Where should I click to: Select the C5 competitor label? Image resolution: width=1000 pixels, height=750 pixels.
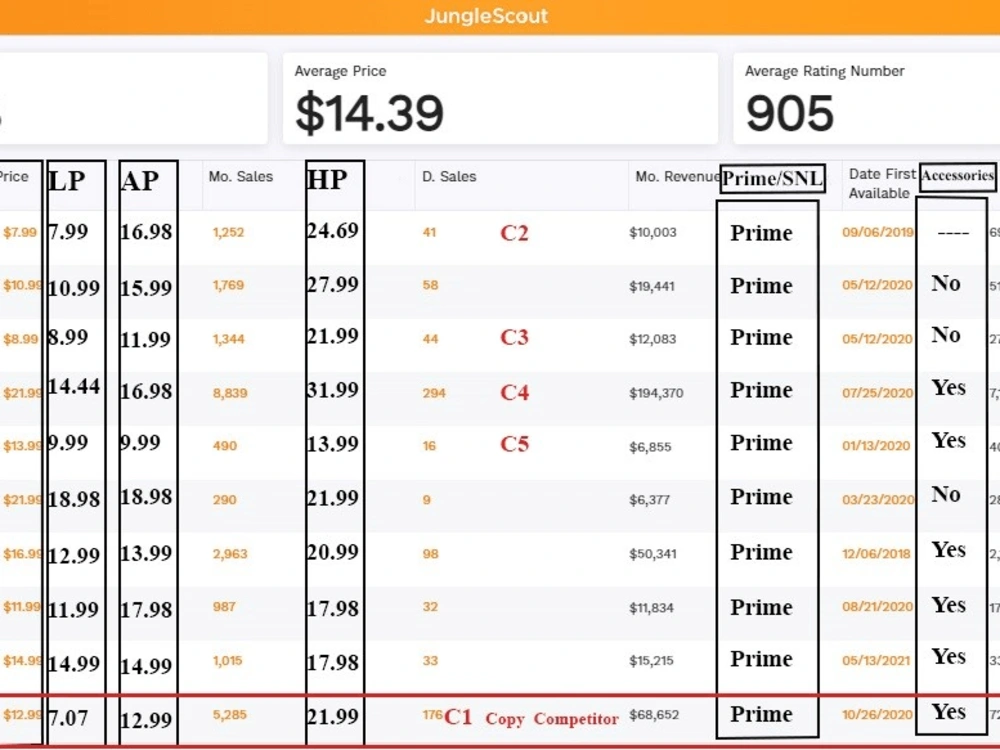pos(514,444)
